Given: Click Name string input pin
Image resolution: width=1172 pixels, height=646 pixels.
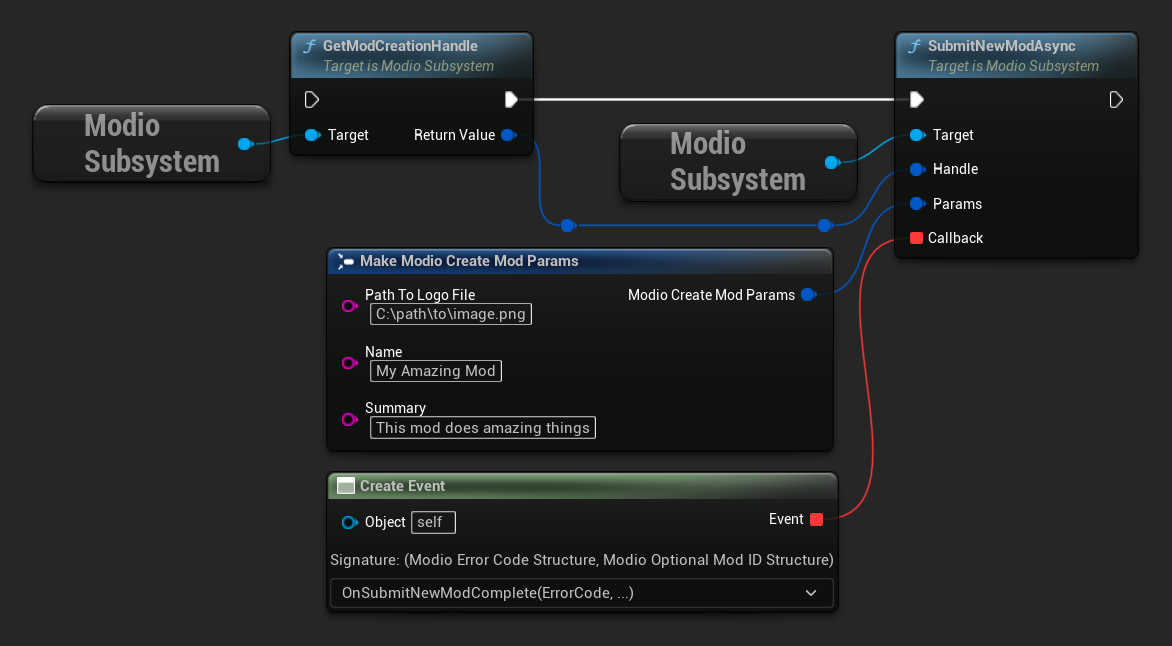Looking at the screenshot, I should (349, 363).
